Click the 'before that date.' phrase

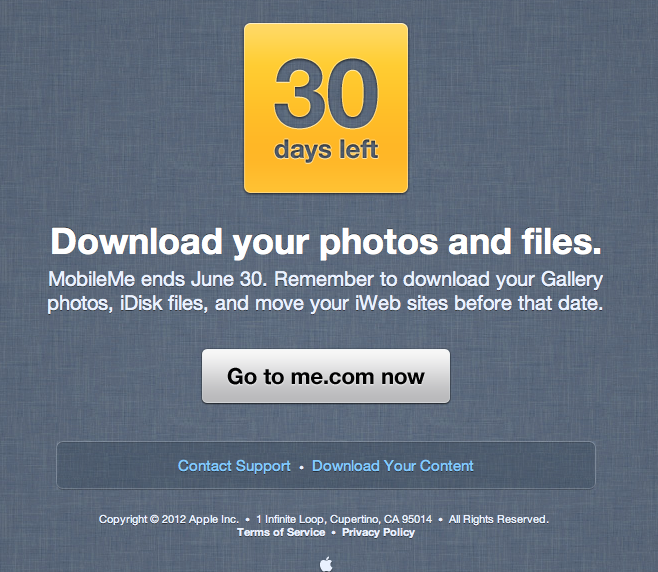[528, 303]
